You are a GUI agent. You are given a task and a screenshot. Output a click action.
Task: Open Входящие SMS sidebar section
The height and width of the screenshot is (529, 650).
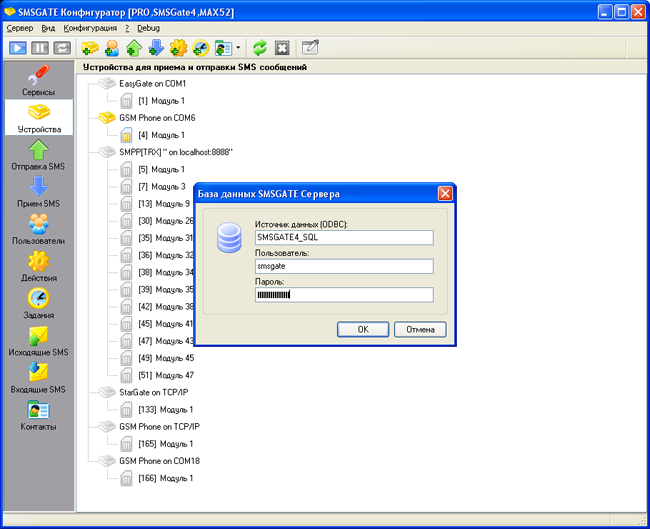tap(39, 378)
